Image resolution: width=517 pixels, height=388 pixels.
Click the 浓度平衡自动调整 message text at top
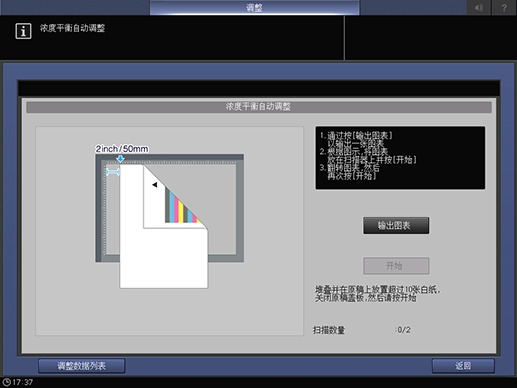point(72,28)
